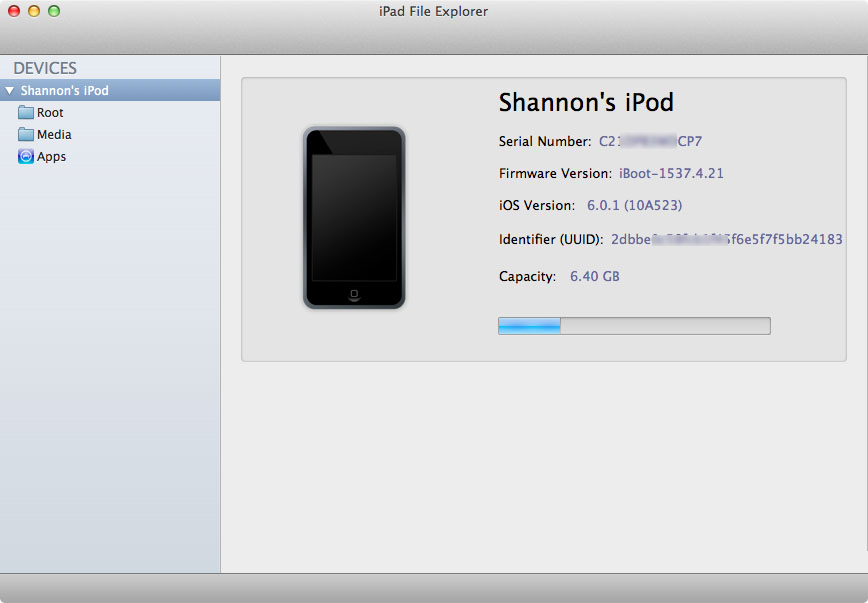This screenshot has width=868, height=603.
Task: Click the storage capacity progress bar
Action: pyautogui.click(x=634, y=326)
